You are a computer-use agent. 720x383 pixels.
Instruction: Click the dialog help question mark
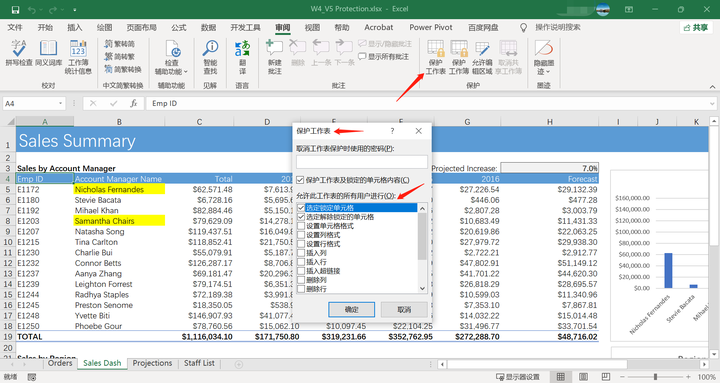point(392,131)
